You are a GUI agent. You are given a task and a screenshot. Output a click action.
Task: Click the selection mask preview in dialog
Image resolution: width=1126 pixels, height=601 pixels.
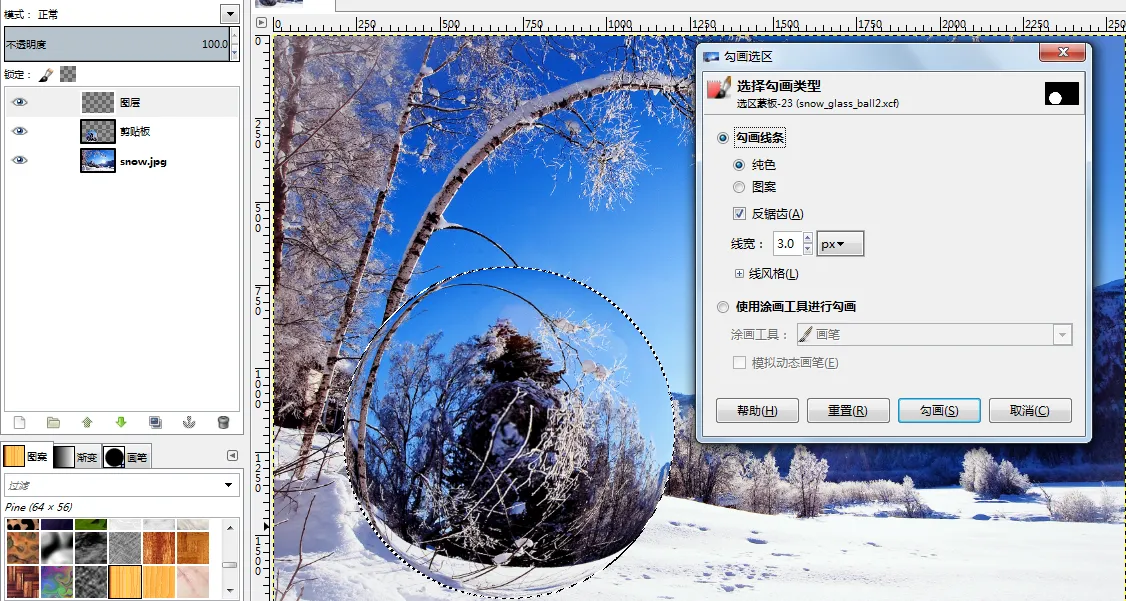(x=1061, y=93)
